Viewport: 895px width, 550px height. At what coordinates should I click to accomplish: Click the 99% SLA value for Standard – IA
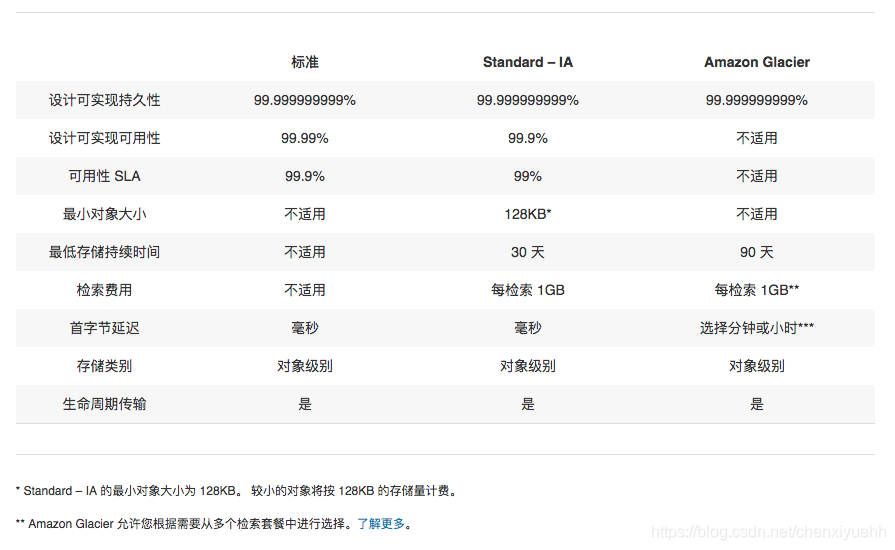point(527,176)
